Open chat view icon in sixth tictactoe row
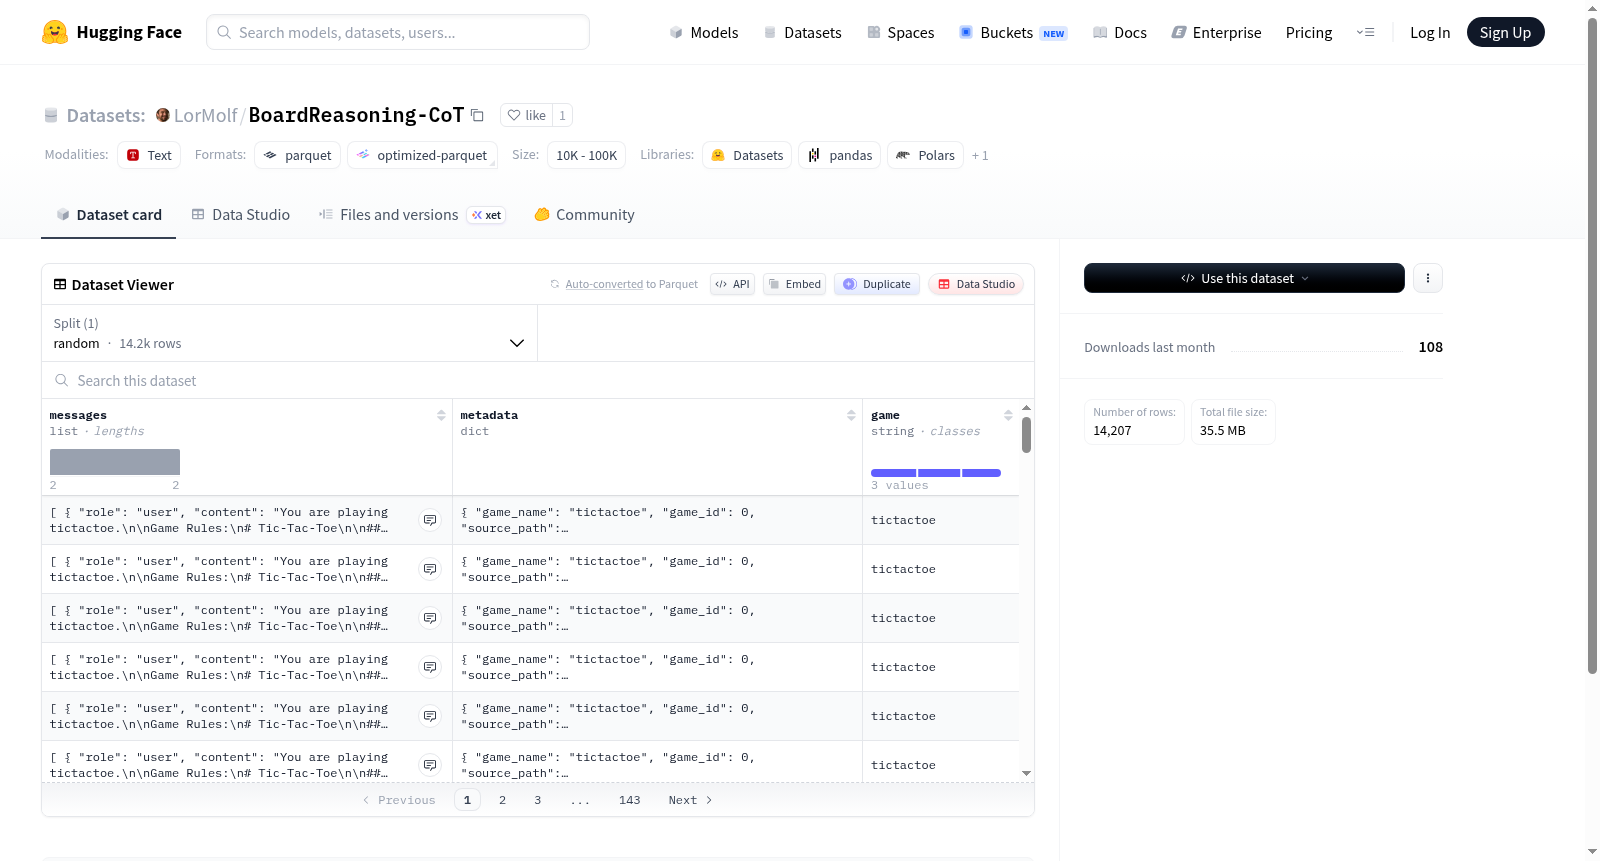1600x861 pixels. point(430,765)
